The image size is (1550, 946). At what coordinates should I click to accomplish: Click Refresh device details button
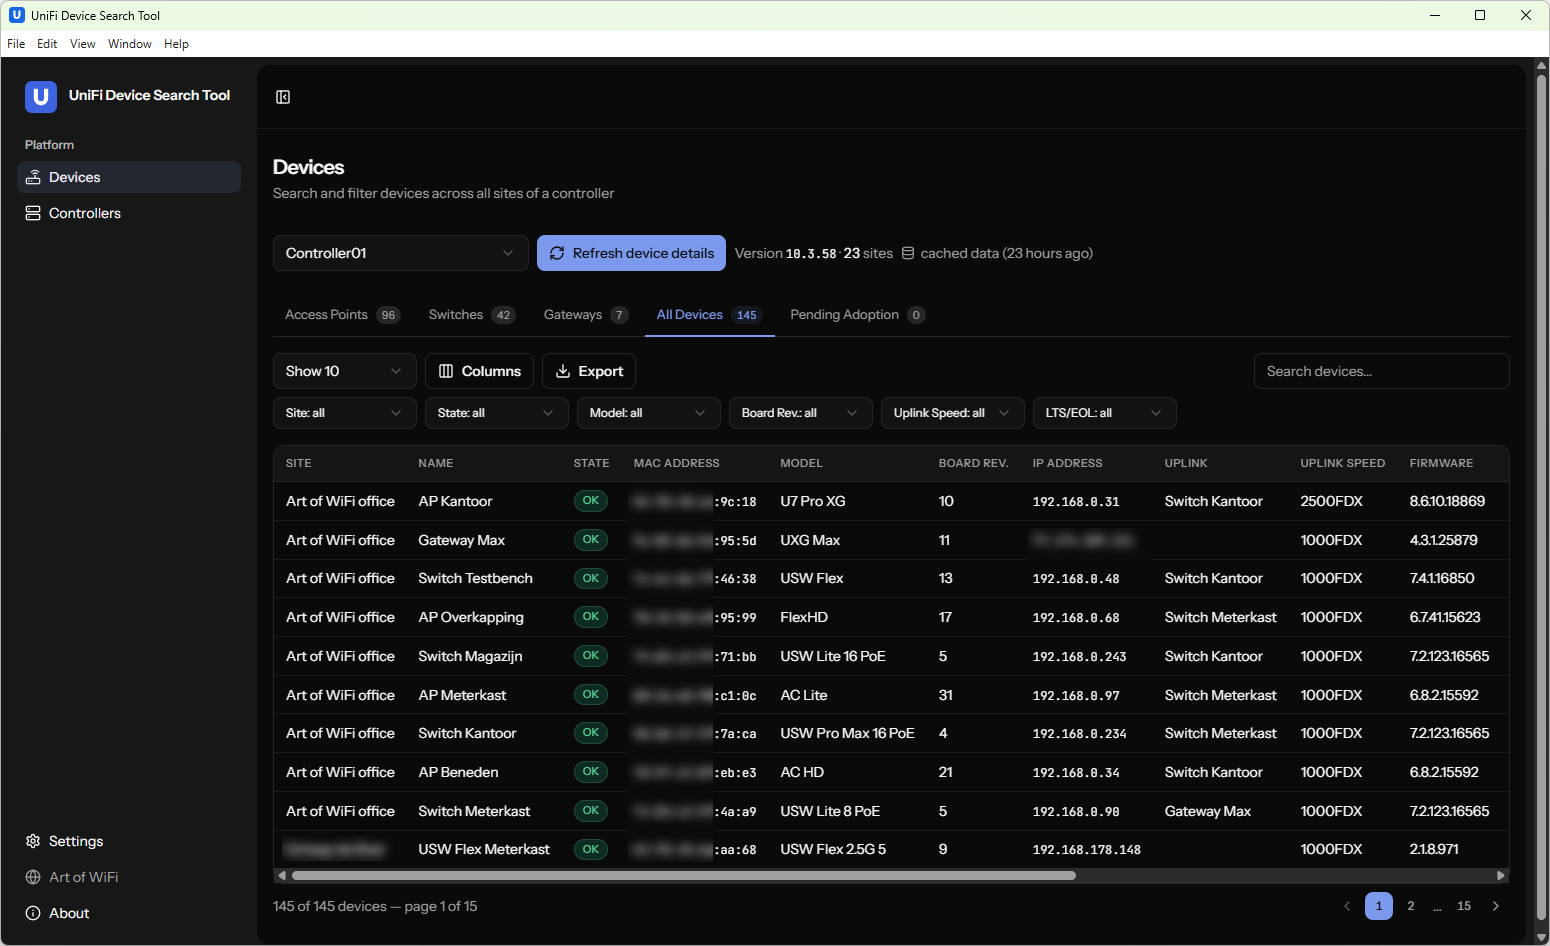pos(632,253)
